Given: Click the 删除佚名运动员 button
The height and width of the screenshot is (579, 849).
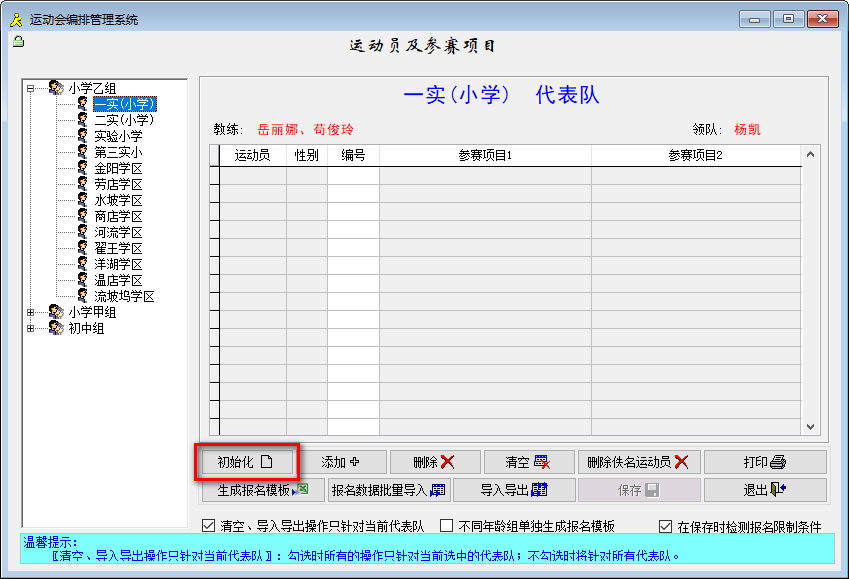Looking at the screenshot, I should [x=638, y=462].
